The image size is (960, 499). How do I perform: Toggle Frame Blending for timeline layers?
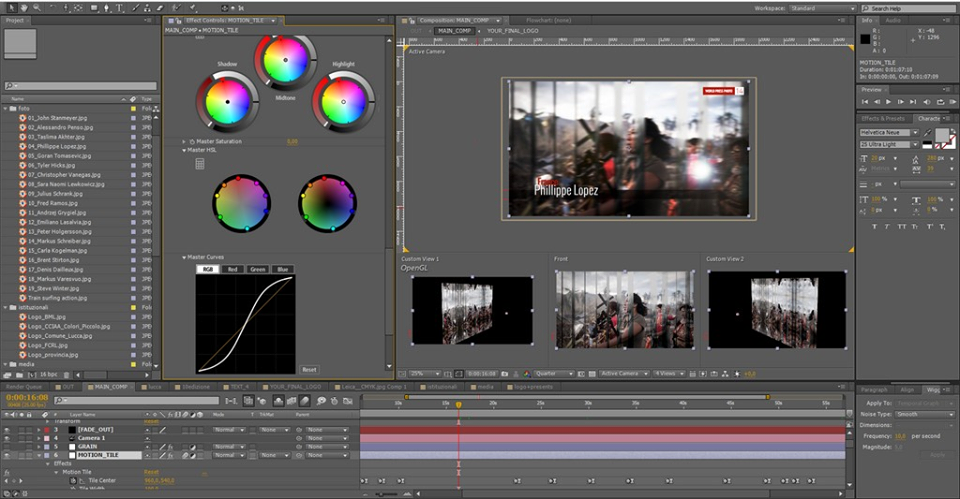pos(291,401)
